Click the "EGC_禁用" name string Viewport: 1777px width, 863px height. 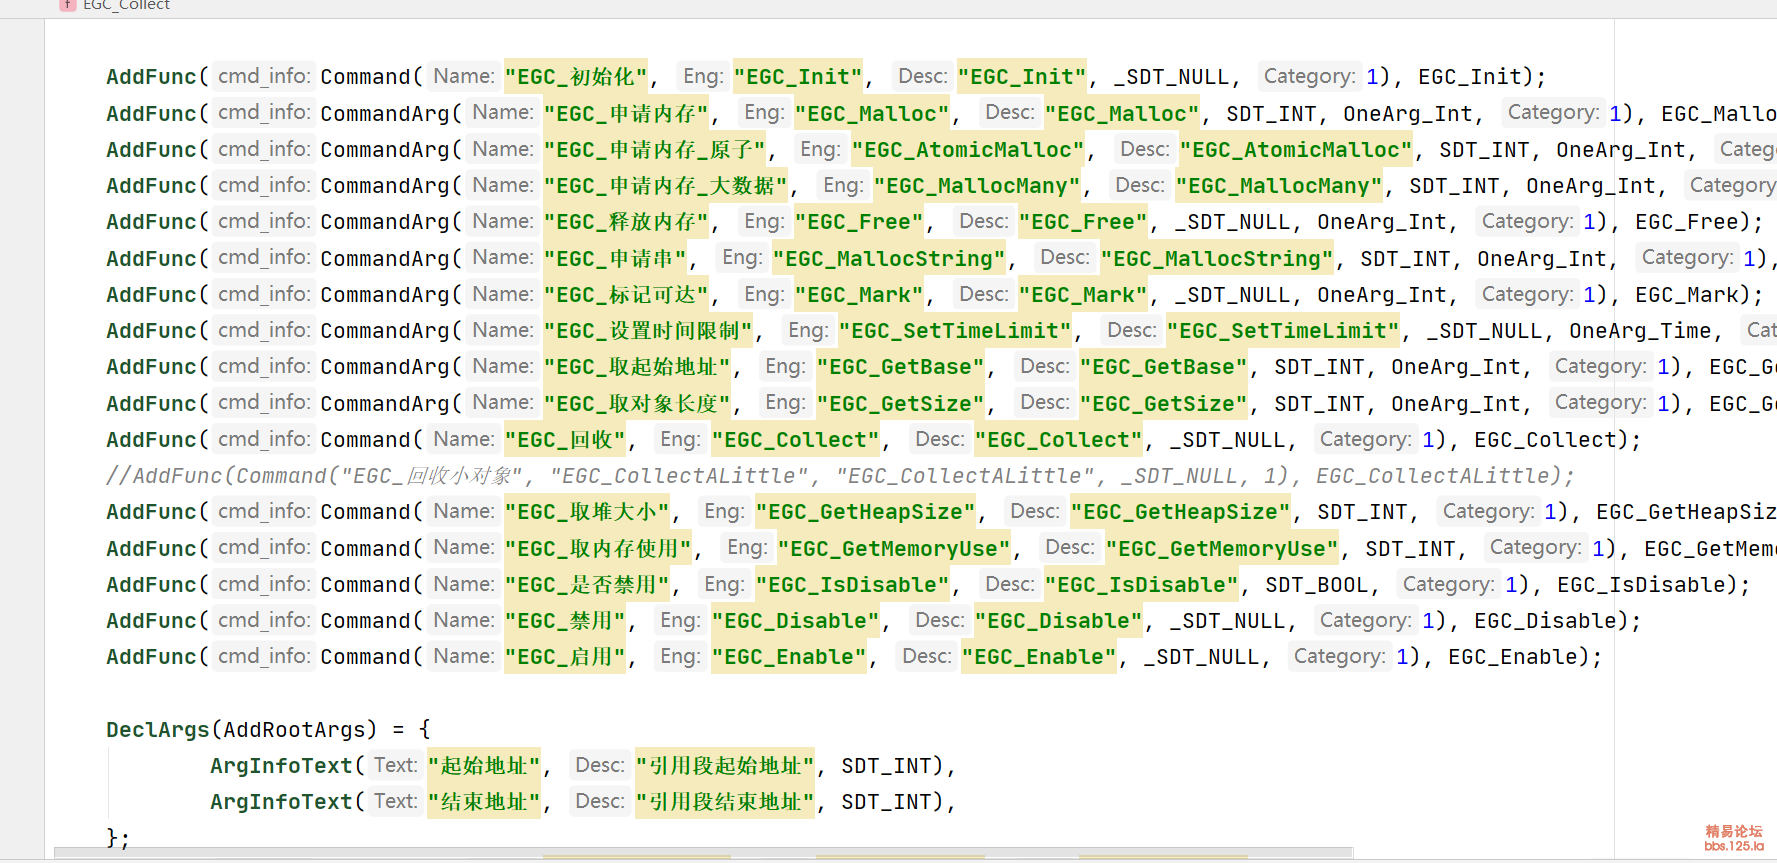[x=565, y=621]
